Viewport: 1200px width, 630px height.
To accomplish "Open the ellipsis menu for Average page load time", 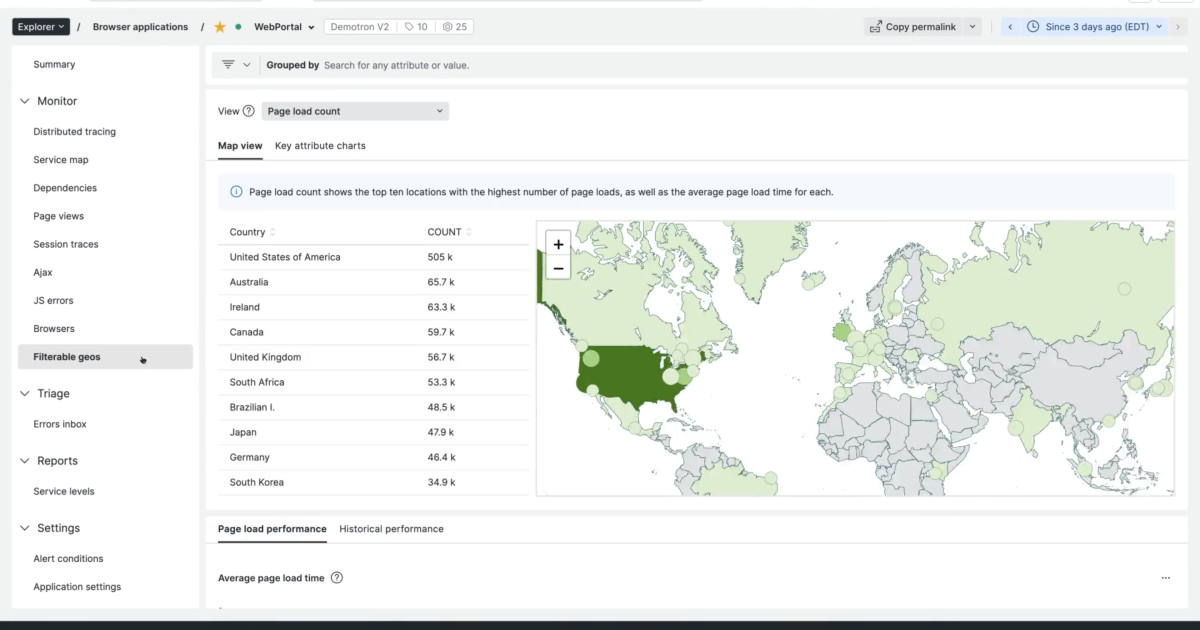I will pyautogui.click(x=1165, y=577).
